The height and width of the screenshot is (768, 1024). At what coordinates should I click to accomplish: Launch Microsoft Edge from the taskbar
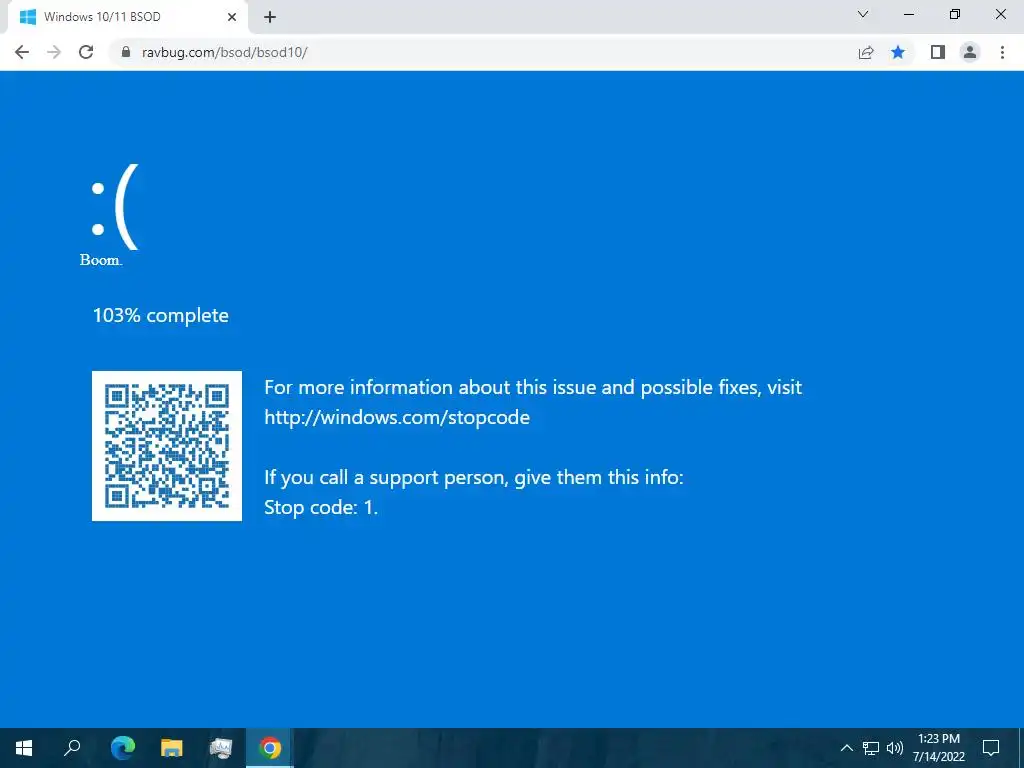tap(123, 748)
